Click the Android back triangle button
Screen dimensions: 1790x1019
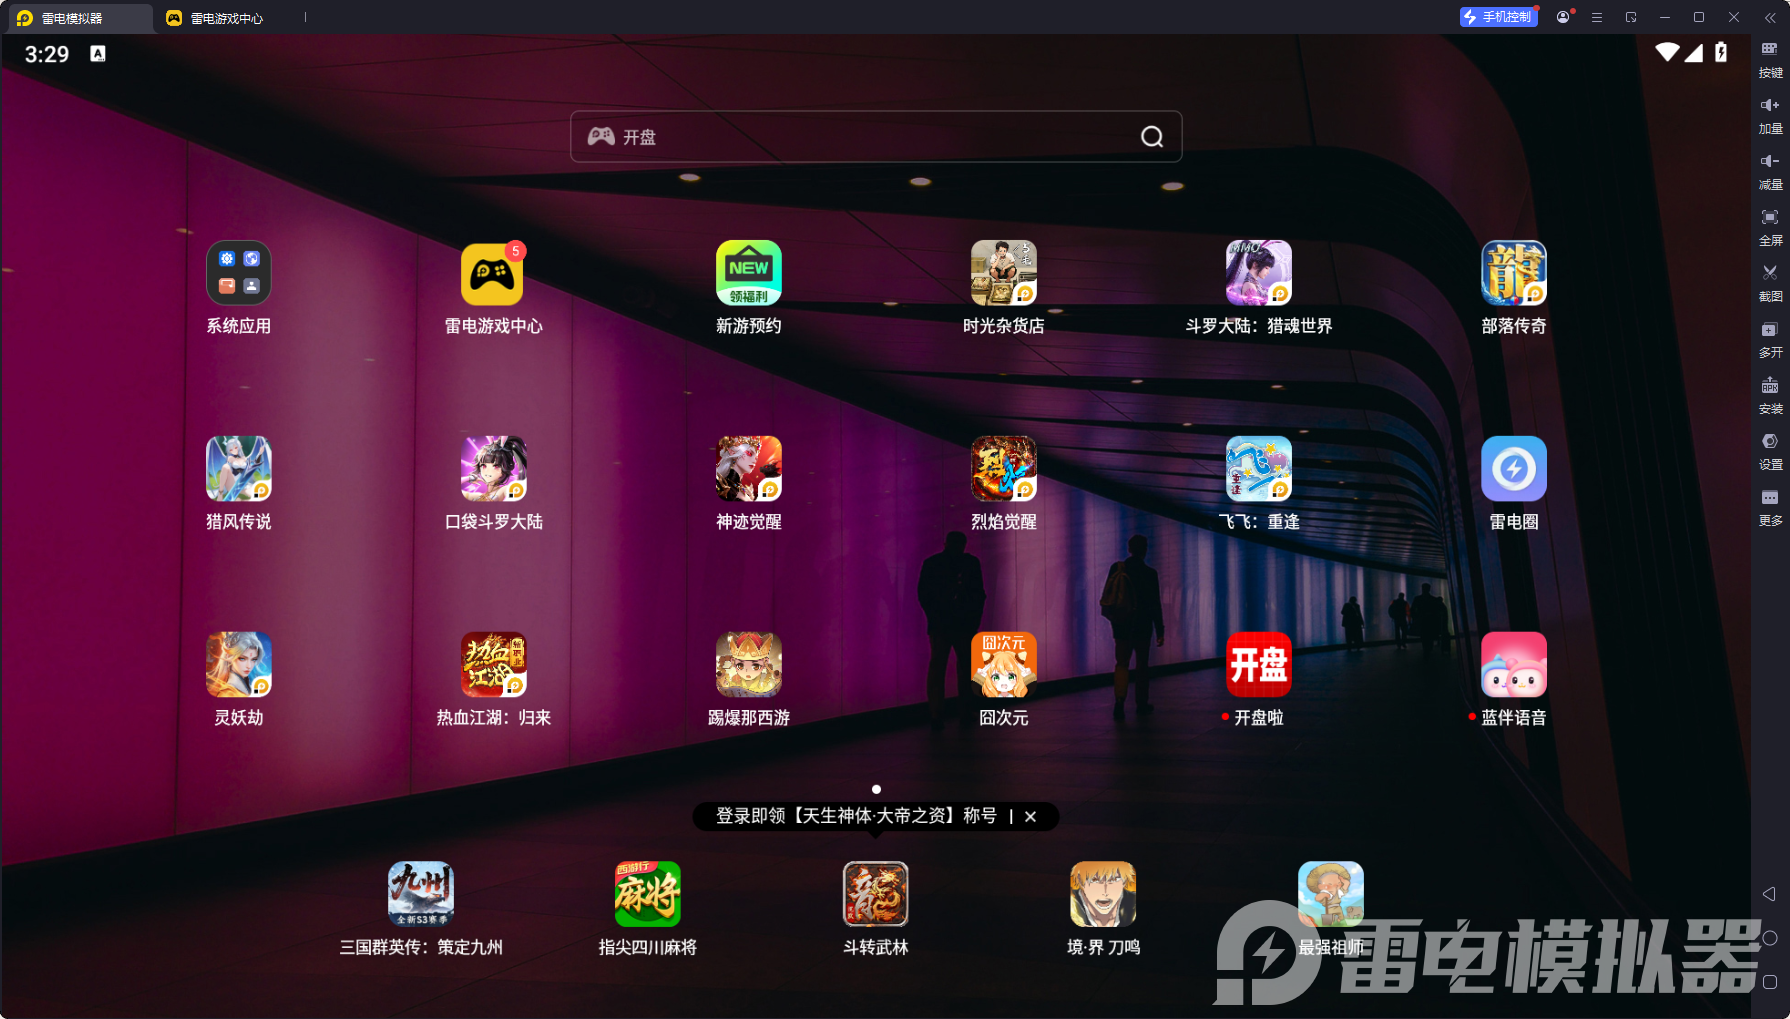coord(1769,894)
